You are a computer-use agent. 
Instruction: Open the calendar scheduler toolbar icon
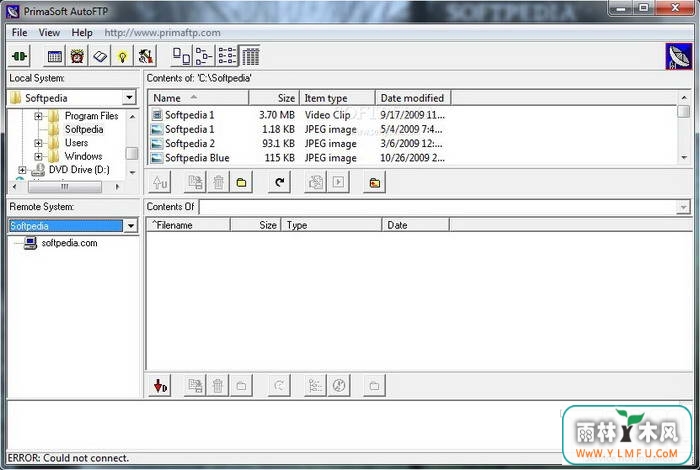[54, 56]
